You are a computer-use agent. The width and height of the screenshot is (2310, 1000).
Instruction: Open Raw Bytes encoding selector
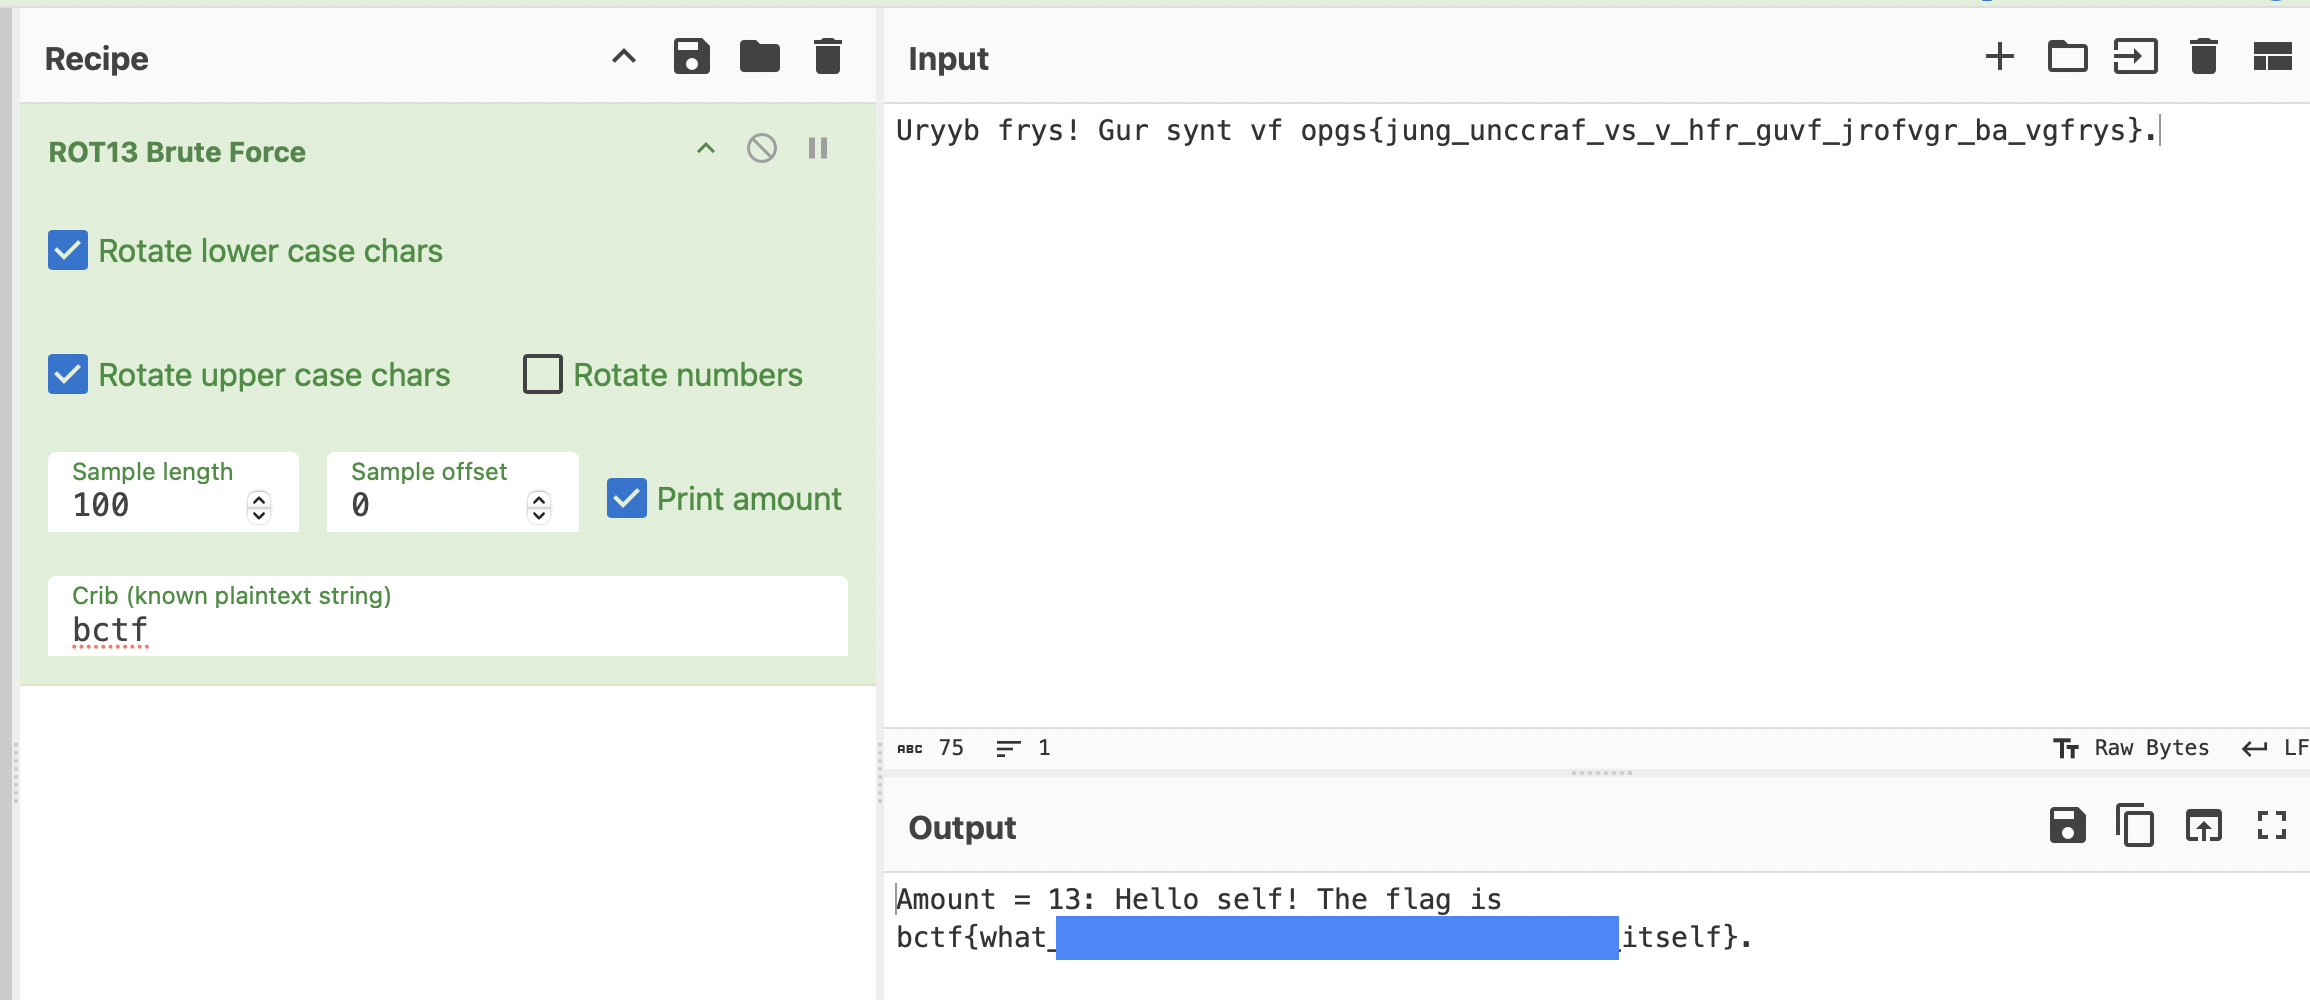click(2131, 748)
